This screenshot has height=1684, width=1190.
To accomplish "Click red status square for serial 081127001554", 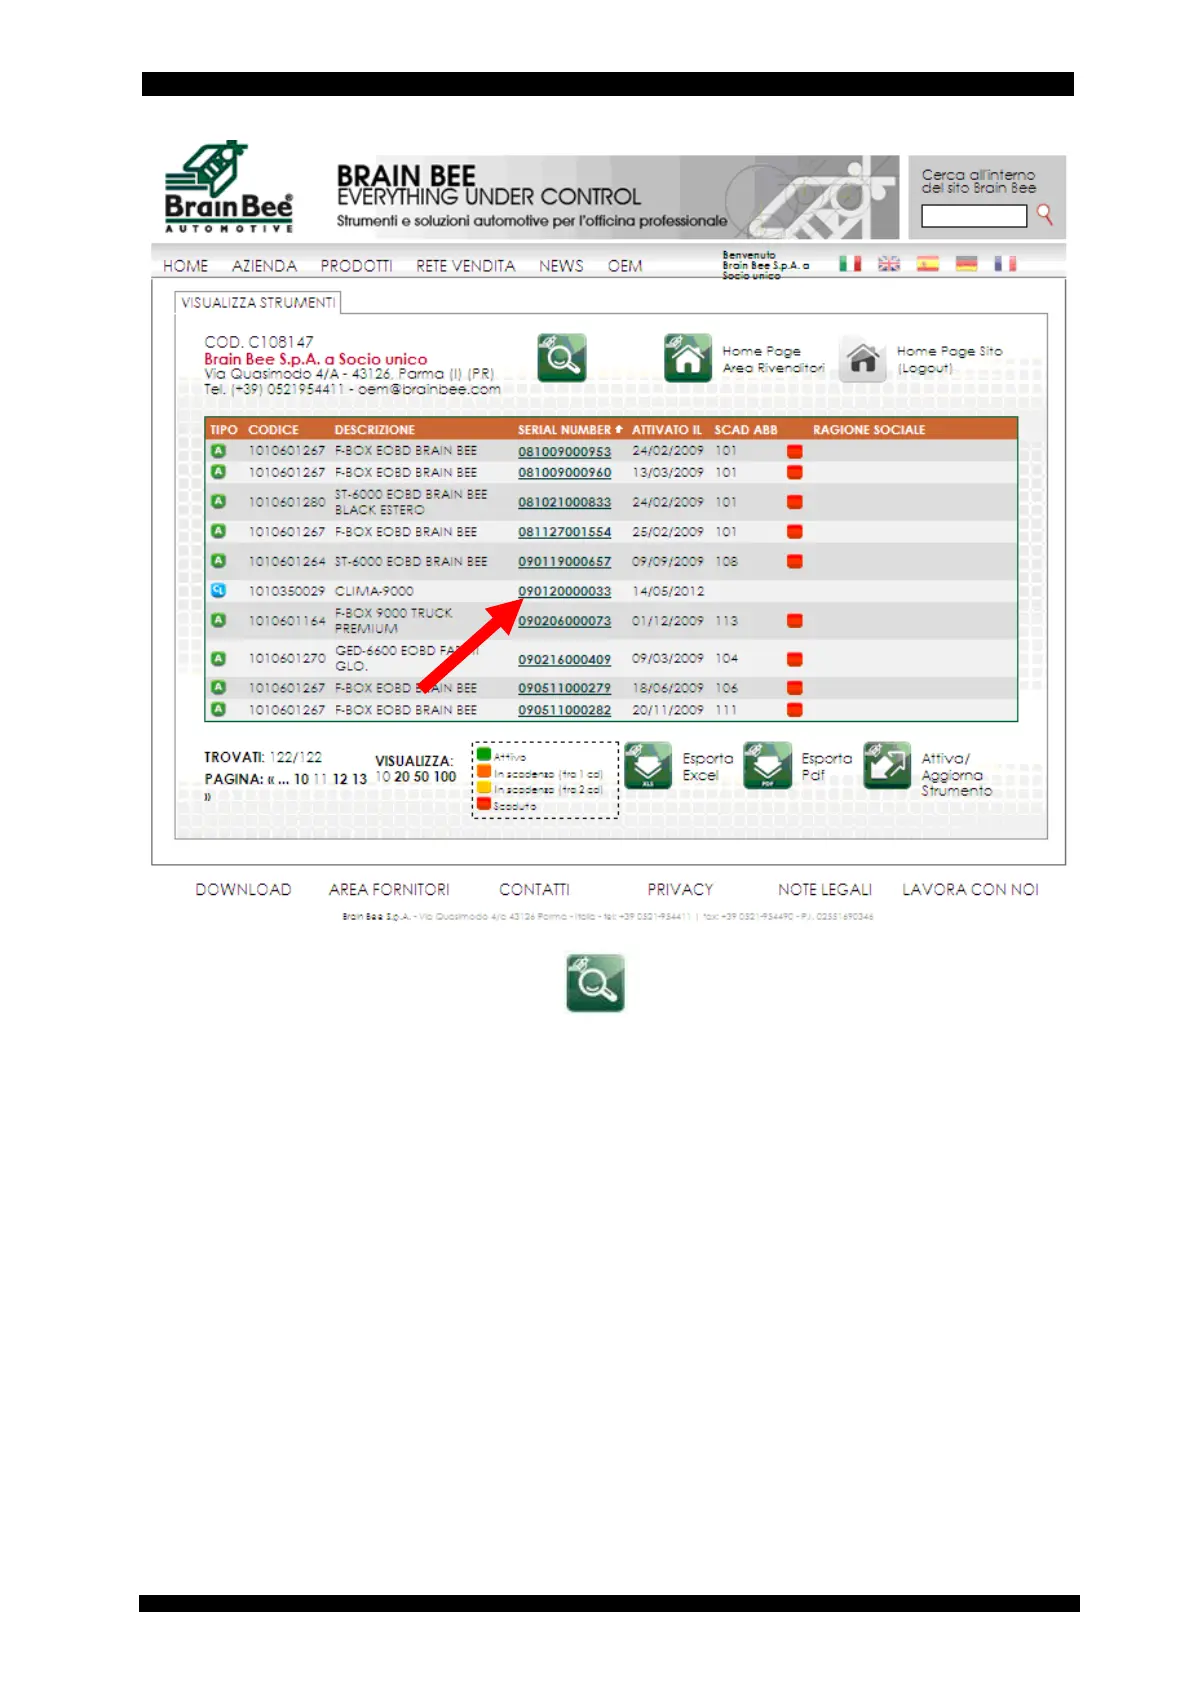I will (x=795, y=532).
